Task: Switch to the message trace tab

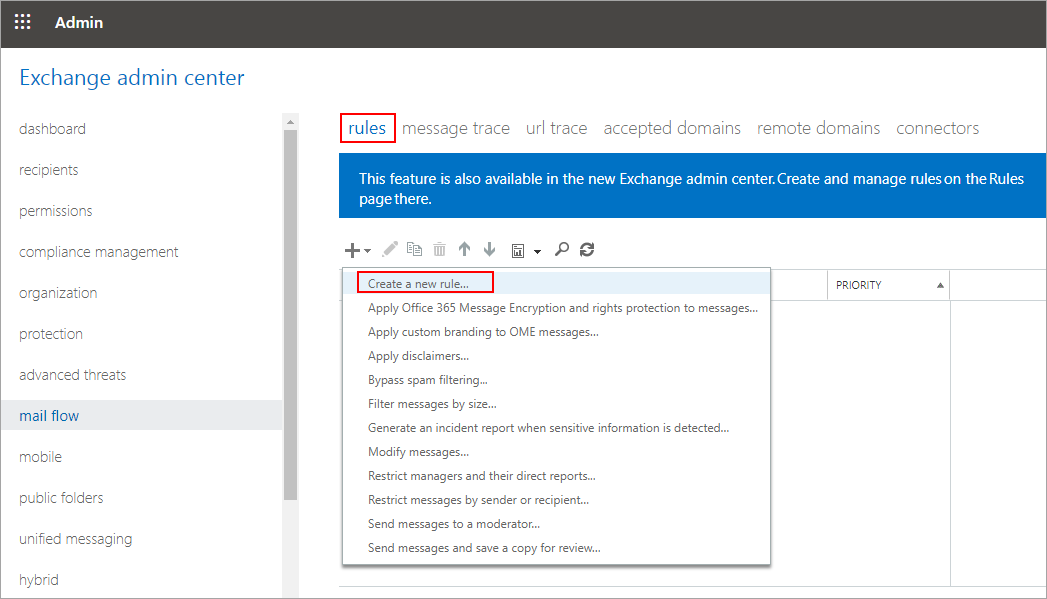Action: [x=455, y=128]
